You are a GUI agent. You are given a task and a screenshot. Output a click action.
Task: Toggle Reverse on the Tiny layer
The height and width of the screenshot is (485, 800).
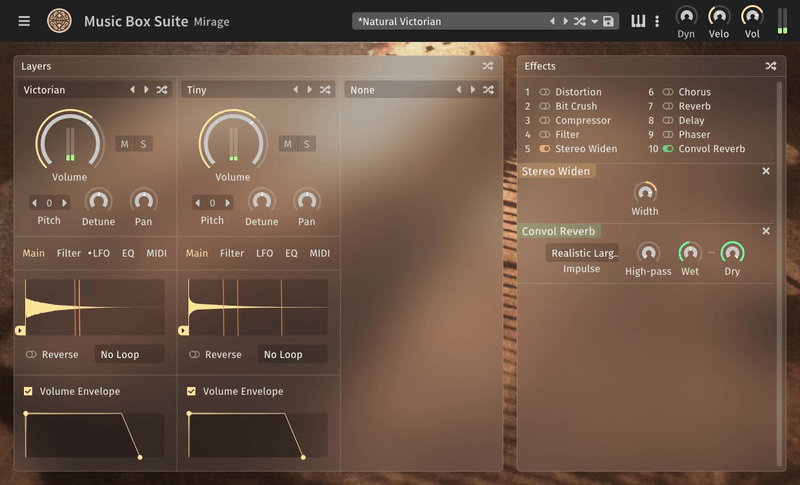click(x=194, y=354)
